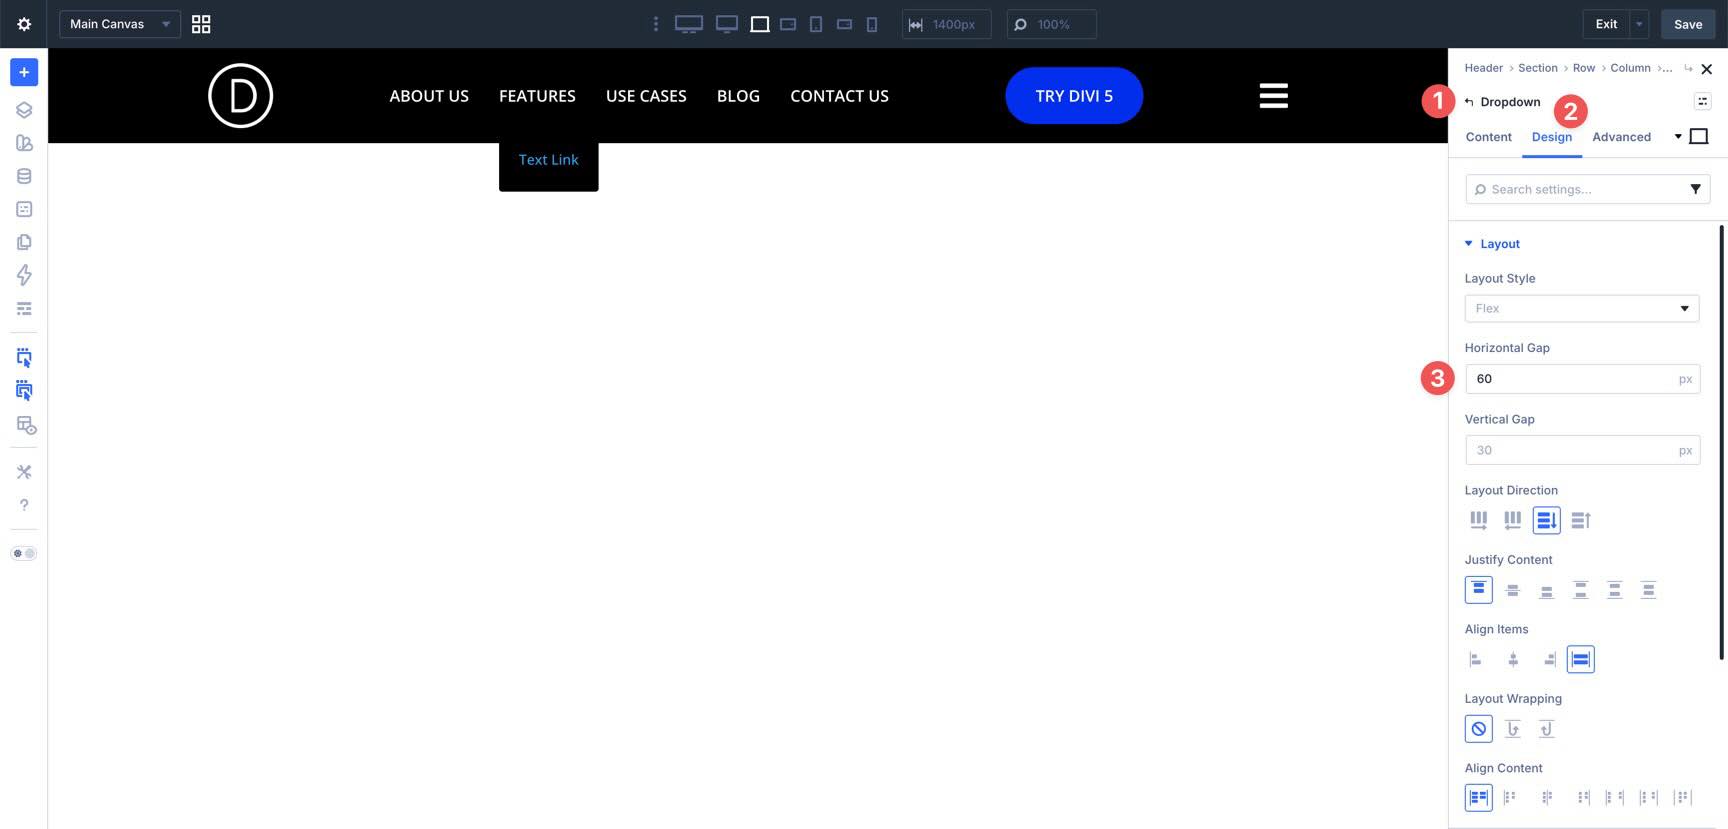Open the Main Canvas selector
Image resolution: width=1728 pixels, height=829 pixels.
tap(120, 24)
